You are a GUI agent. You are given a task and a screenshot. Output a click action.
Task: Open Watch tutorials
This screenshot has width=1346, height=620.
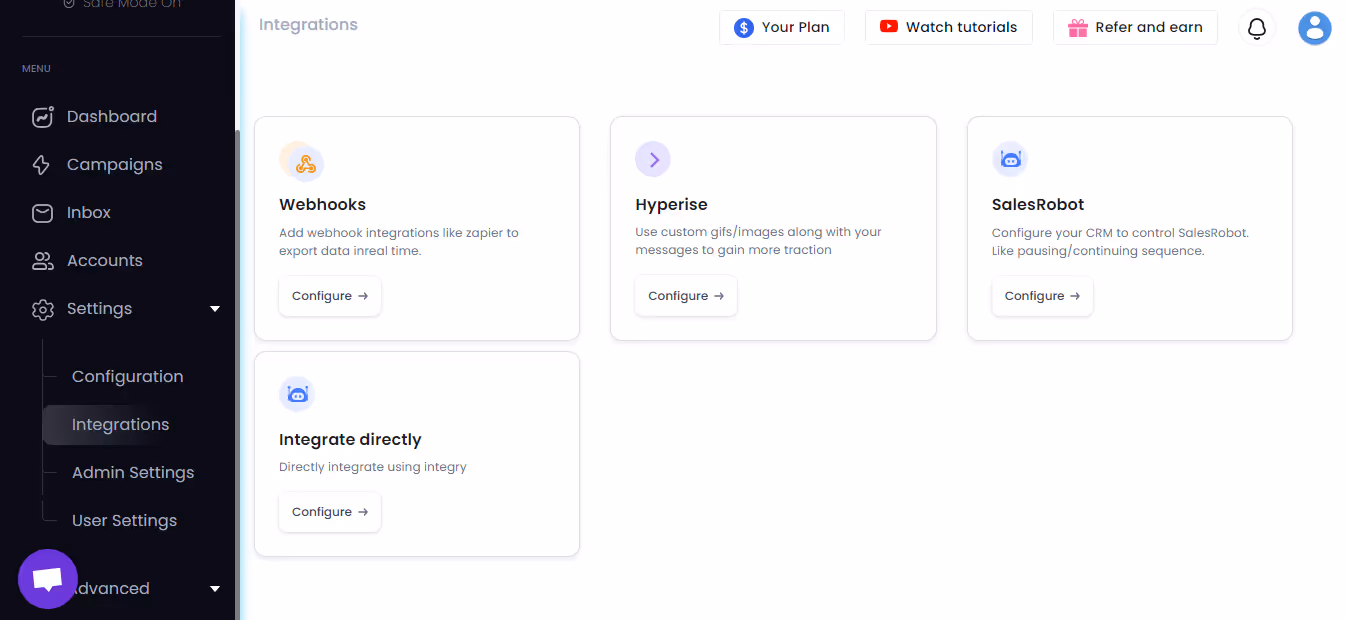tap(948, 27)
